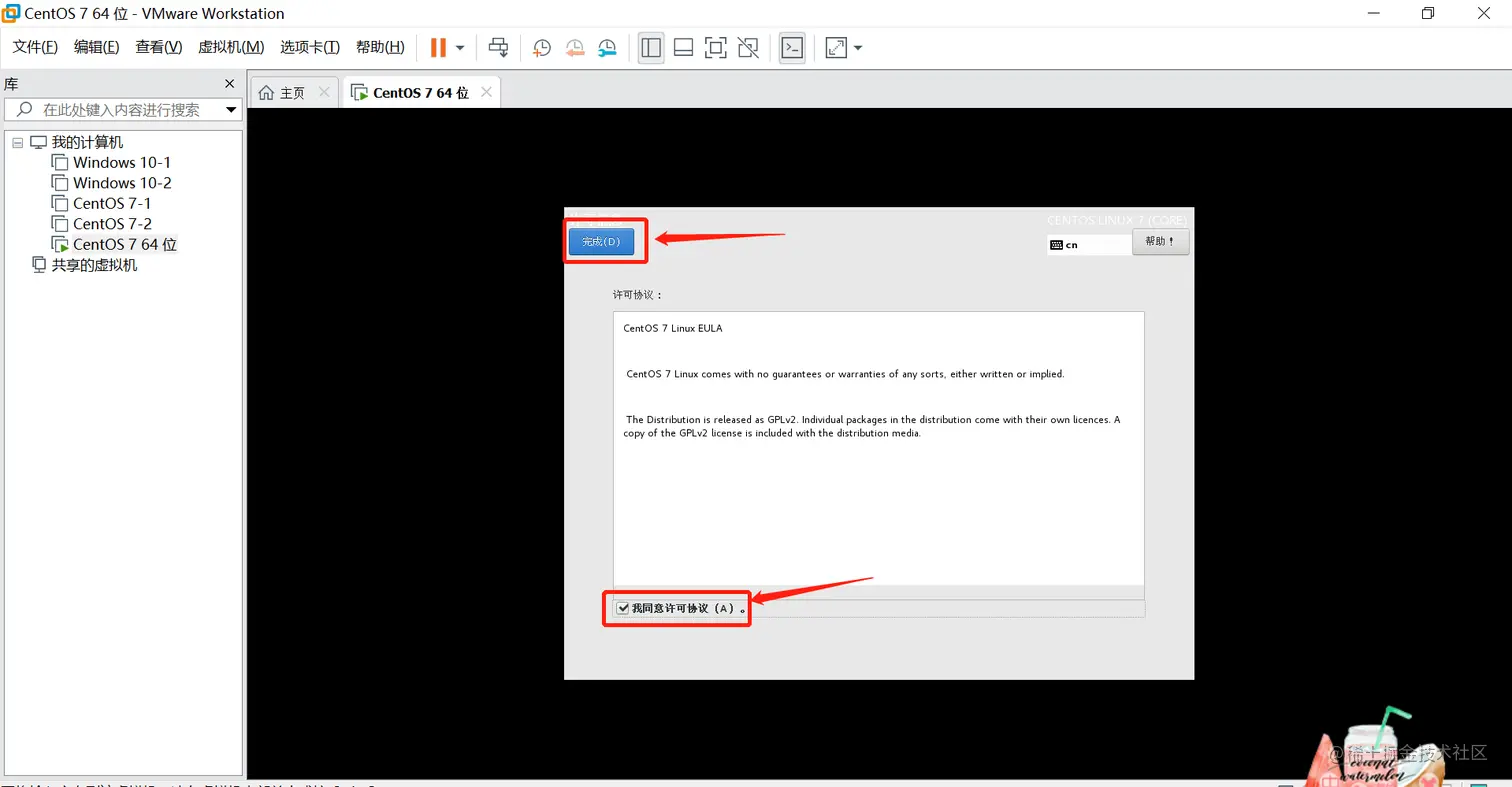The image size is (1512, 787).
Task: Close the 主页 tab
Action: pyautogui.click(x=324, y=92)
